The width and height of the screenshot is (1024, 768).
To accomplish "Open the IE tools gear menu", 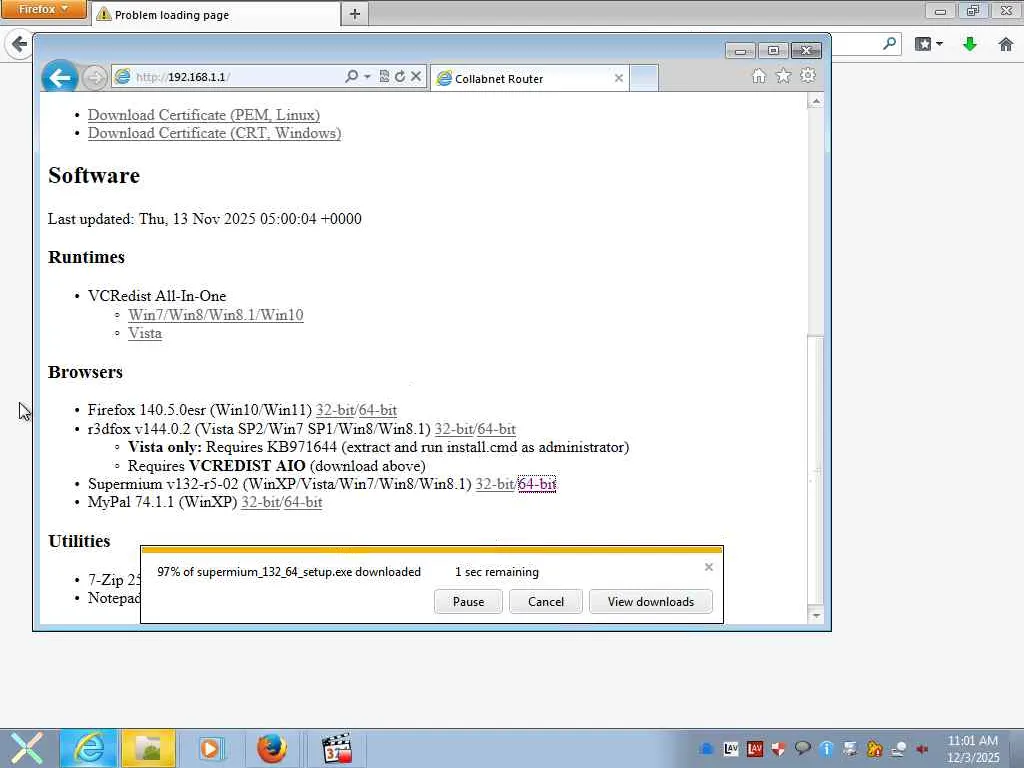I will tap(808, 76).
